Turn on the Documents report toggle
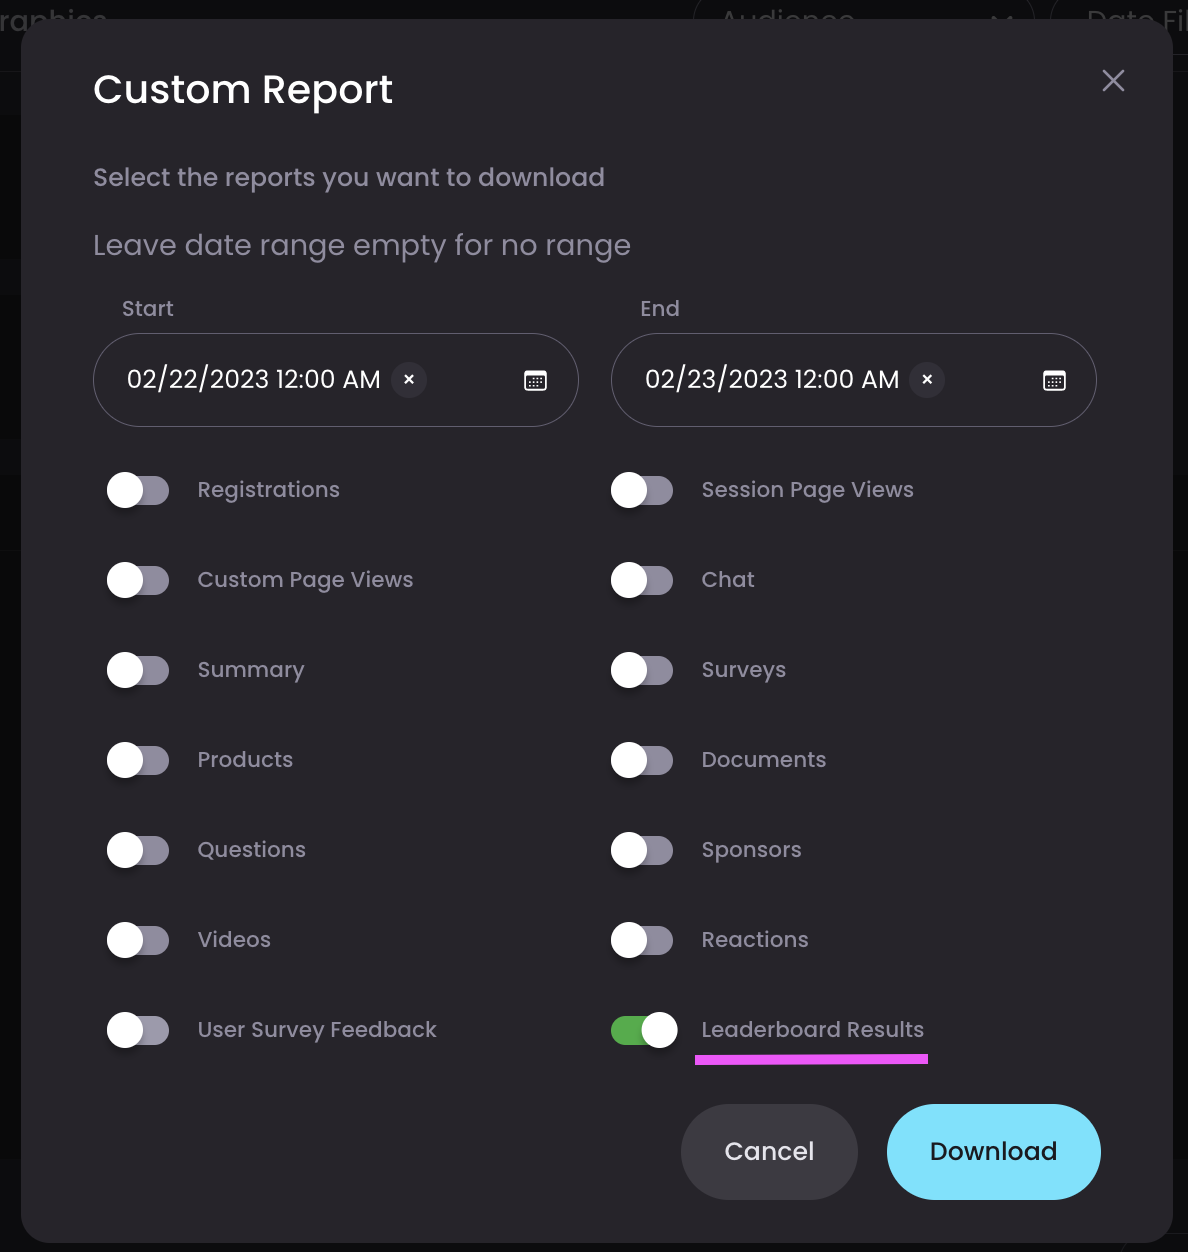1188x1252 pixels. pos(642,760)
